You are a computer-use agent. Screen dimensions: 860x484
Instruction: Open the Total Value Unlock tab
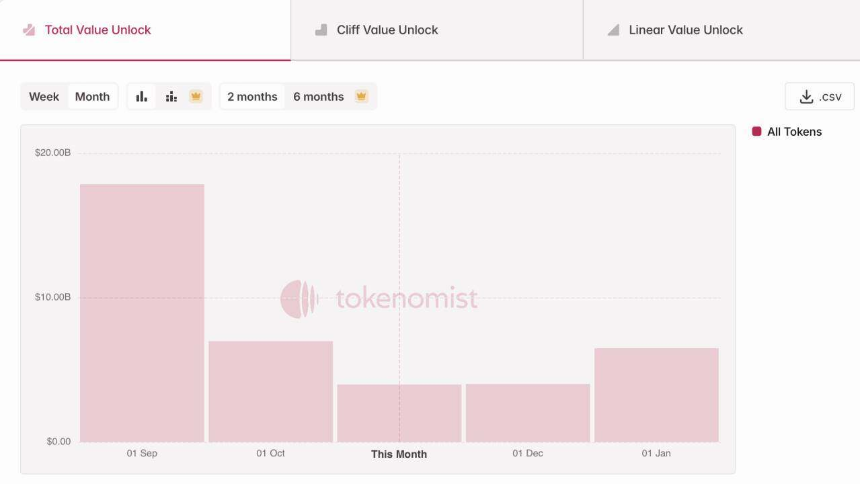pyautogui.click(x=98, y=30)
